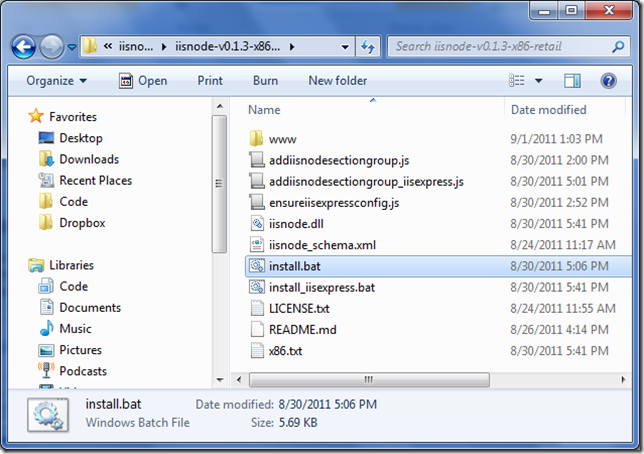Click the greyed Forward arrow button
The height and width of the screenshot is (454, 644).
51,47
